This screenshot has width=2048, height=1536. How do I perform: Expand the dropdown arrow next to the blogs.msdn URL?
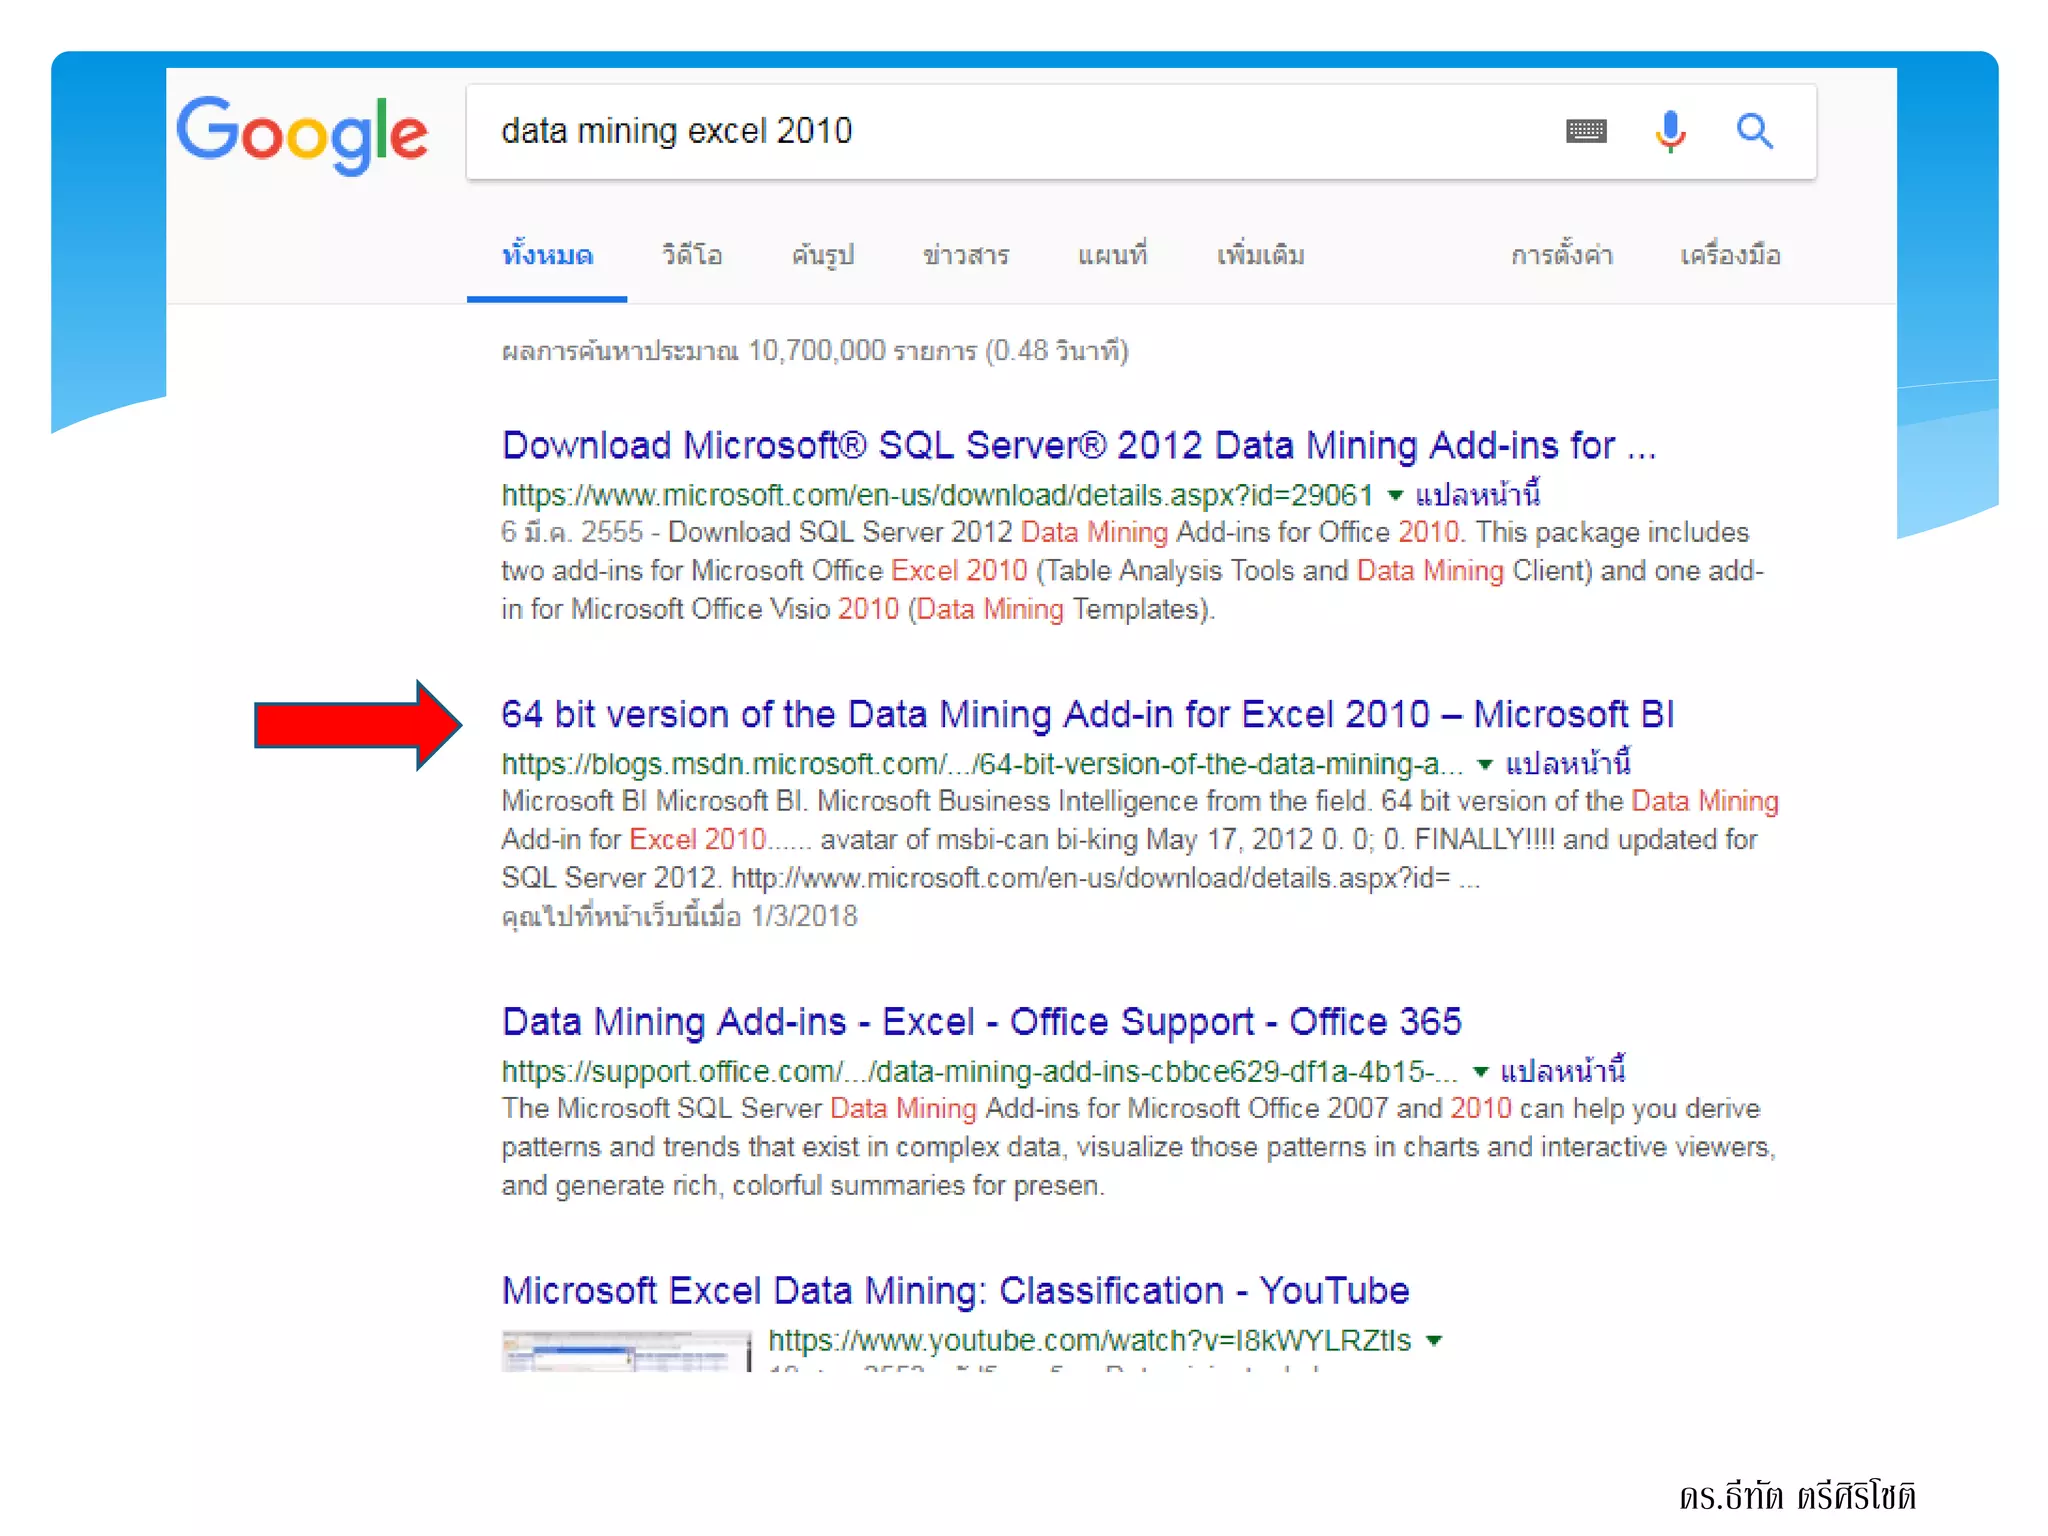(x=1485, y=765)
